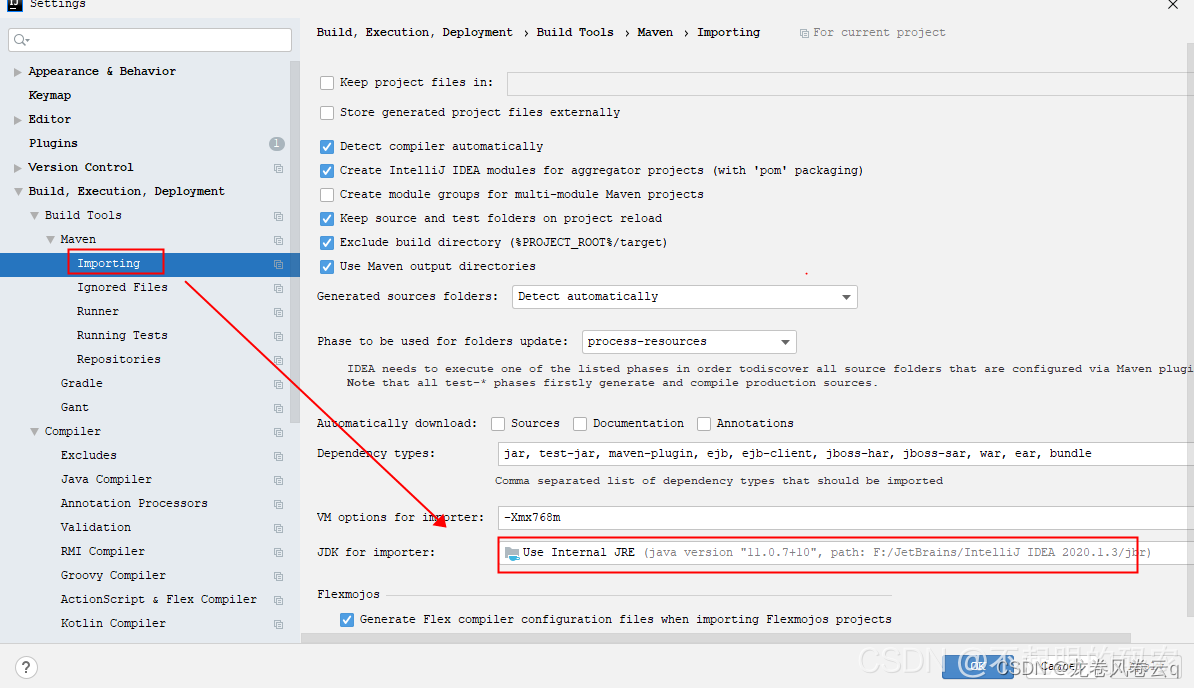Image resolution: width=1194 pixels, height=688 pixels.
Task: Click project-level icon beside RMI Compiler
Action: (279, 552)
